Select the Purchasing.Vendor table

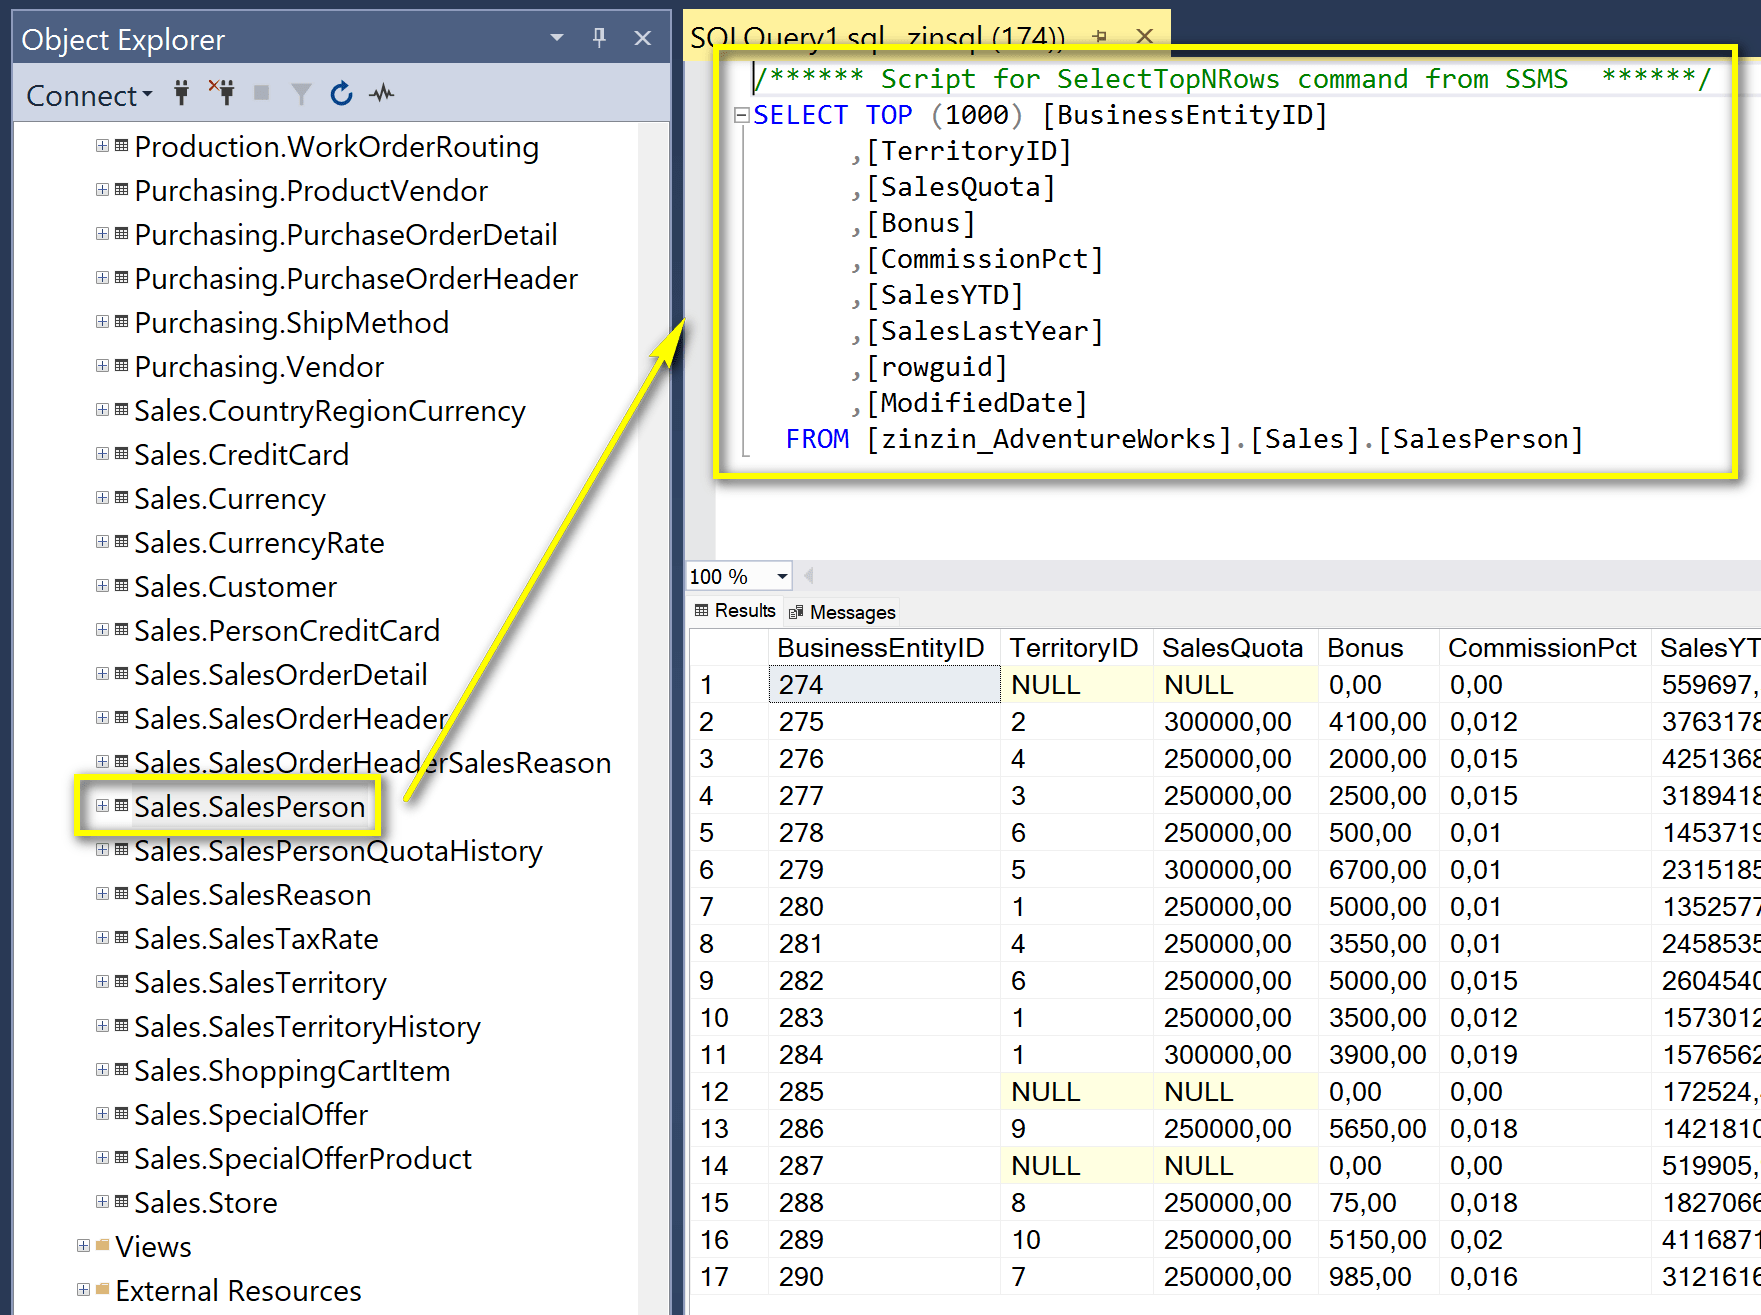click(x=259, y=367)
